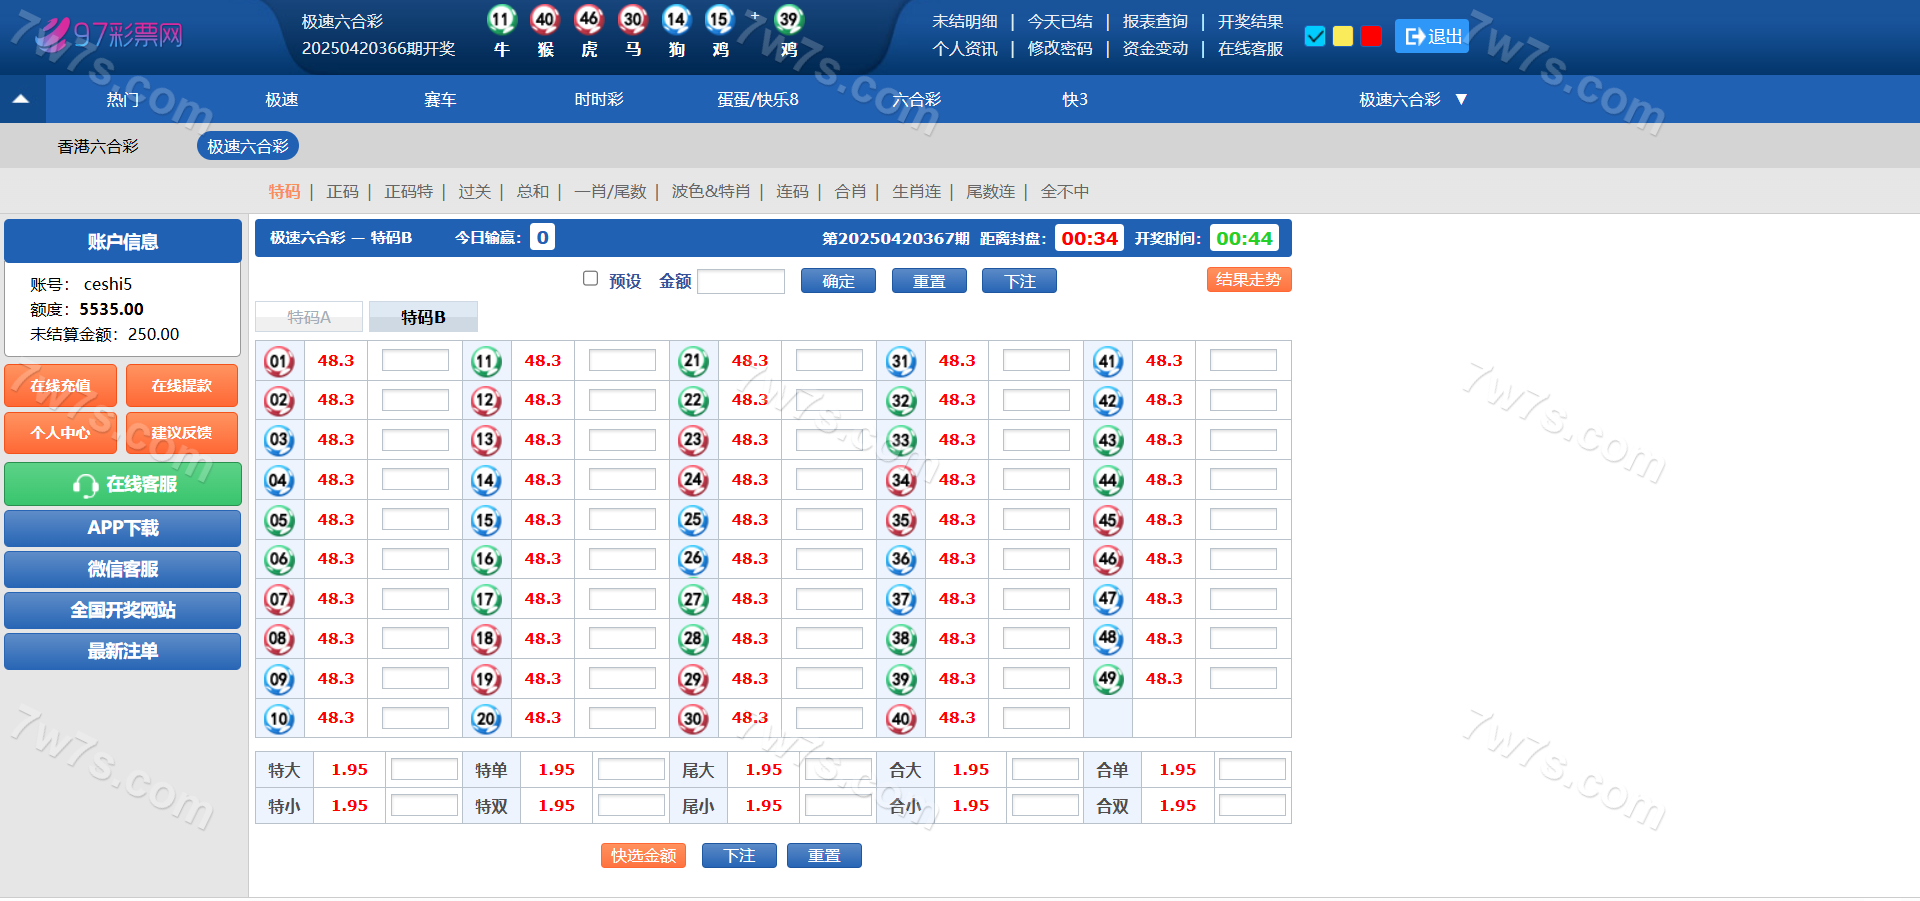Click the 97彩票网 logo
The width and height of the screenshot is (1920, 901).
(x=110, y=36)
